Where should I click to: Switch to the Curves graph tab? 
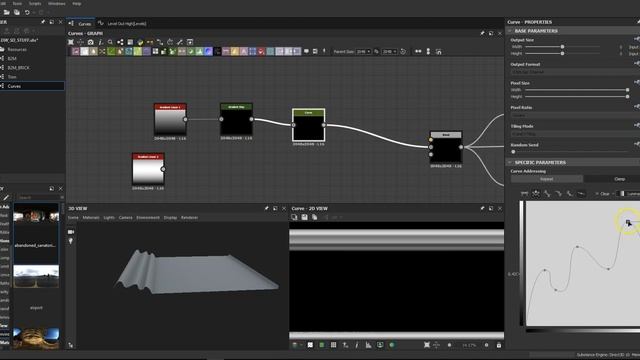coord(81,24)
